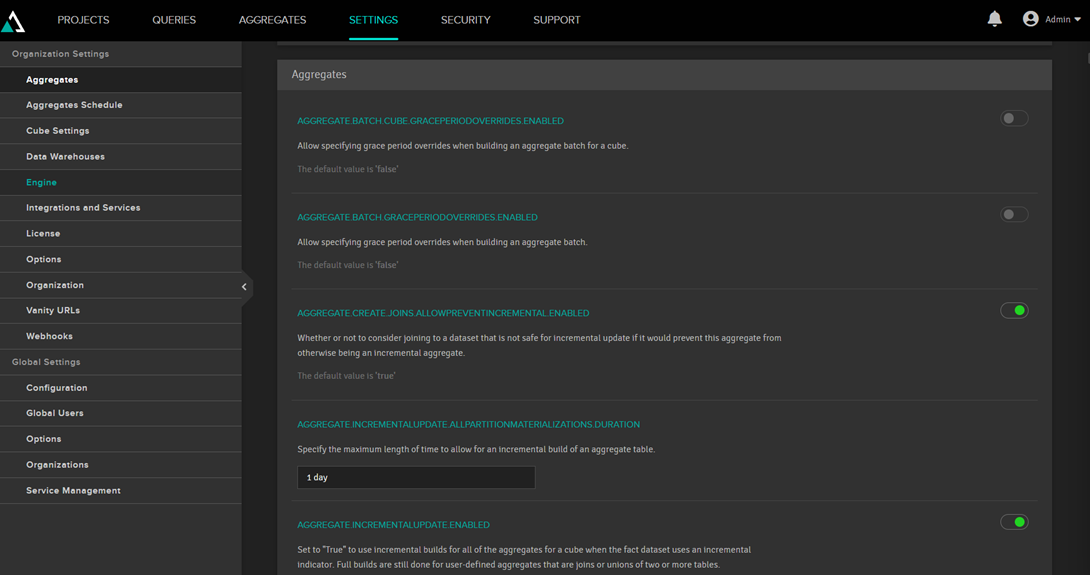Open the Support tab
This screenshot has width=1090, height=575.
(556, 20)
